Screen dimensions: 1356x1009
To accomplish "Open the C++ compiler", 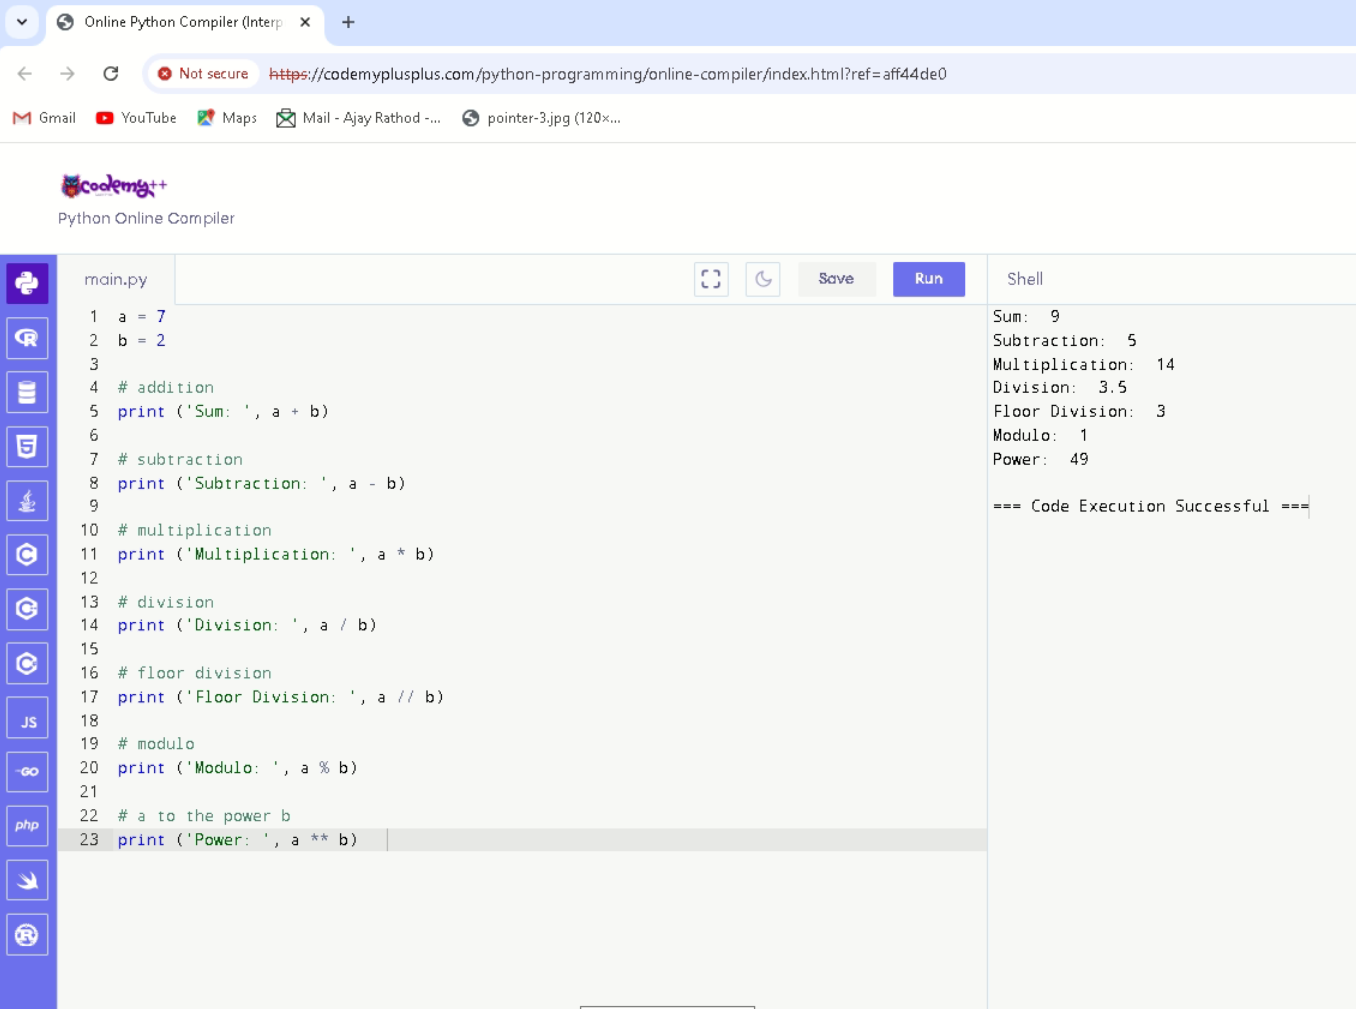I will [27, 608].
